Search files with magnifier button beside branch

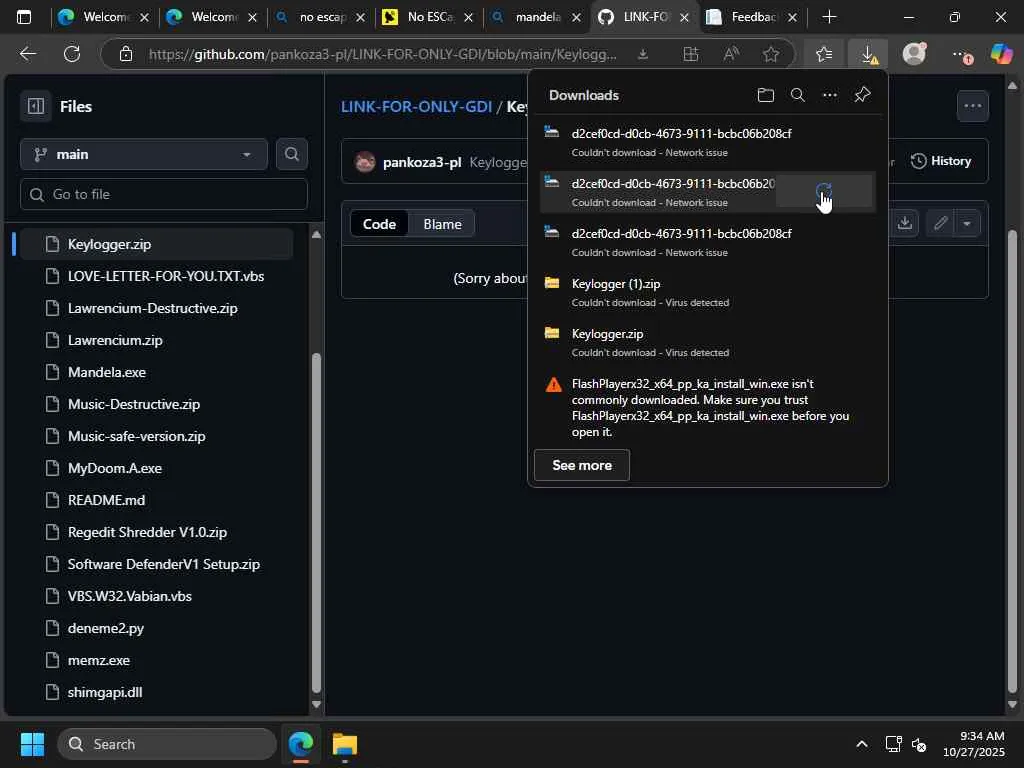click(x=291, y=154)
